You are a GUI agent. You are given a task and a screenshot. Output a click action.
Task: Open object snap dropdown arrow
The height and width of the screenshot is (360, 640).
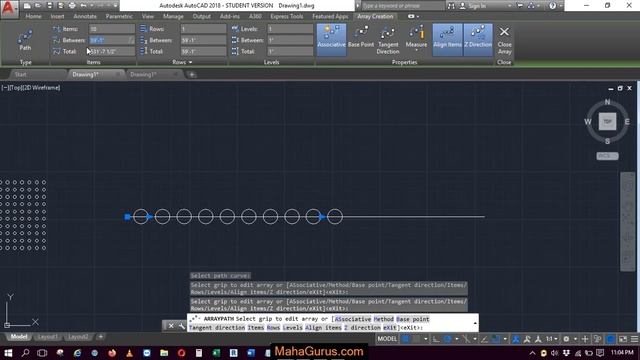tap(505, 339)
